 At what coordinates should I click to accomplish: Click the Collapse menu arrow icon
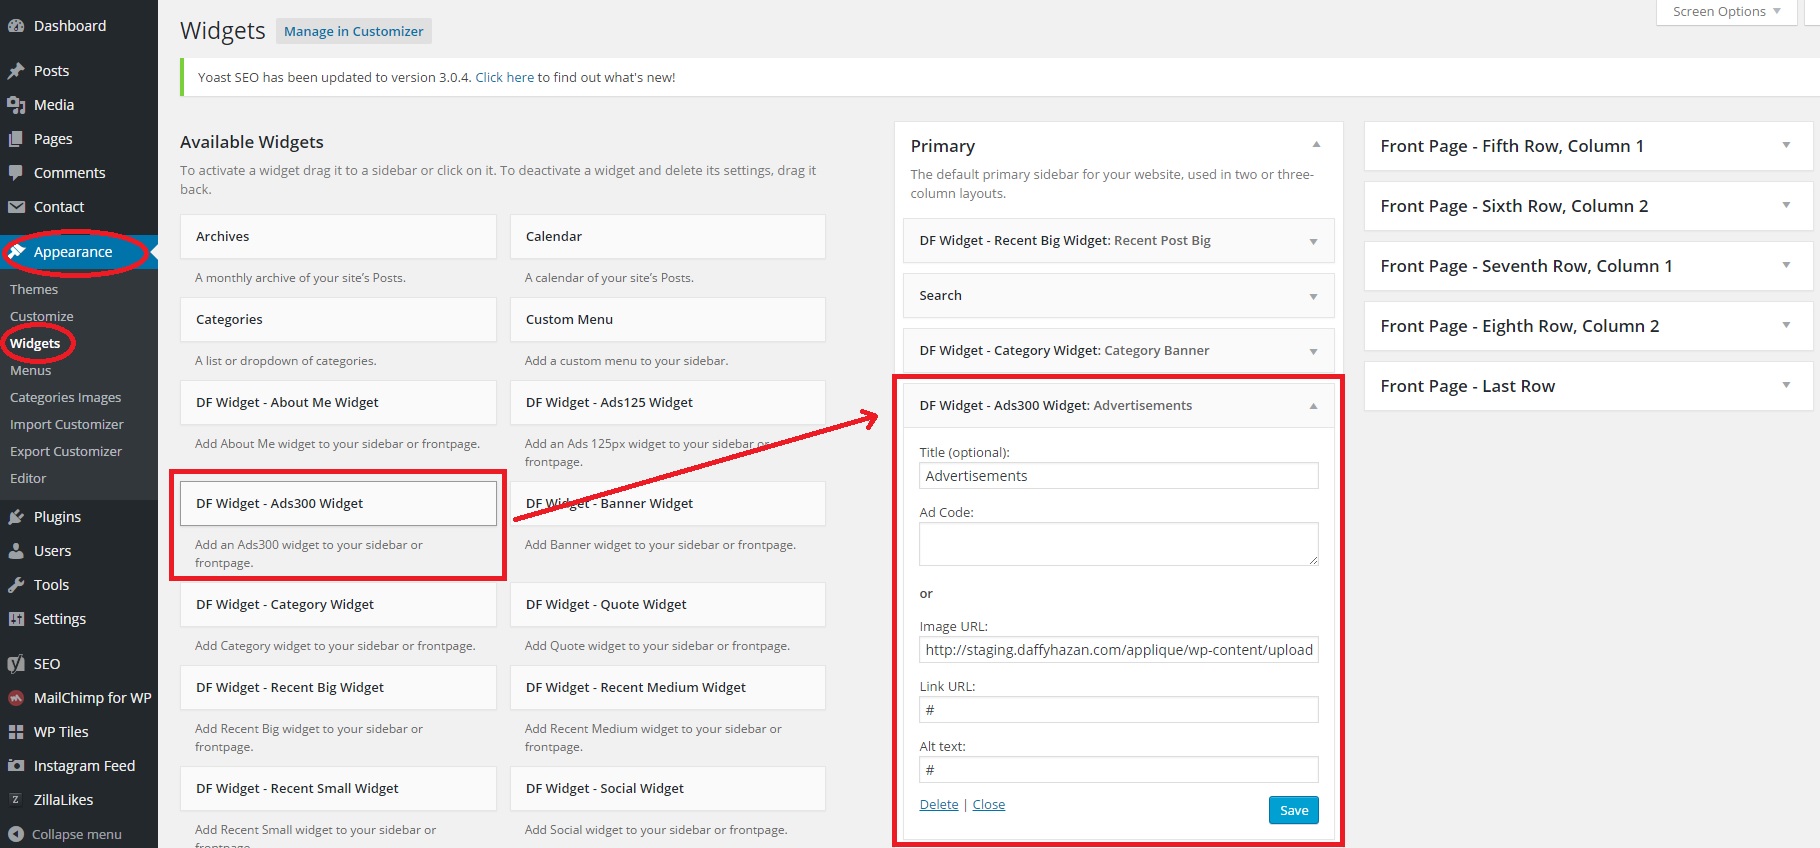point(16,834)
